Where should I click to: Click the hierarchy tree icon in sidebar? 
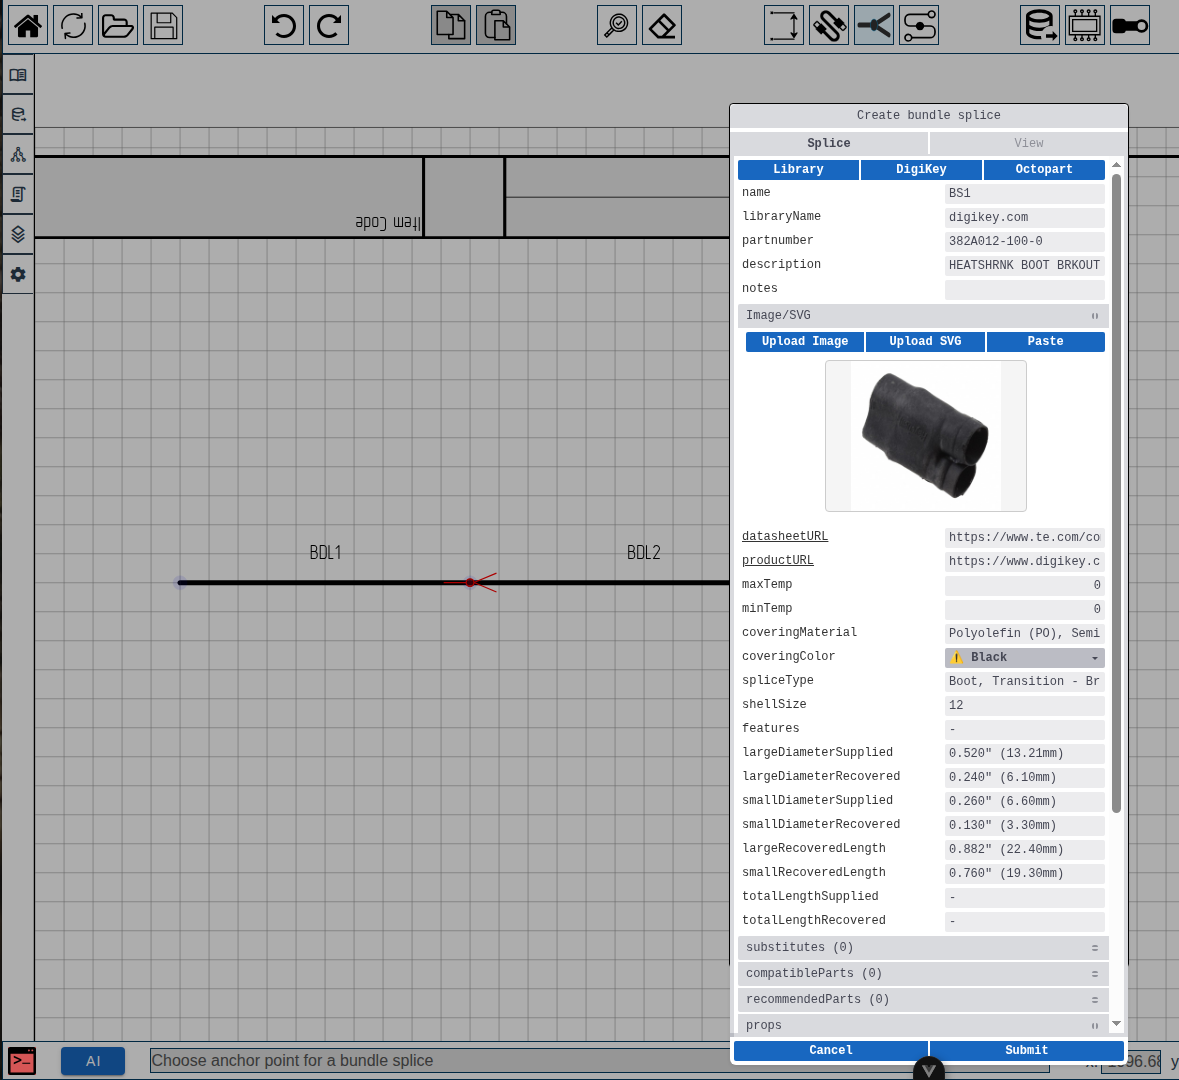pos(18,154)
